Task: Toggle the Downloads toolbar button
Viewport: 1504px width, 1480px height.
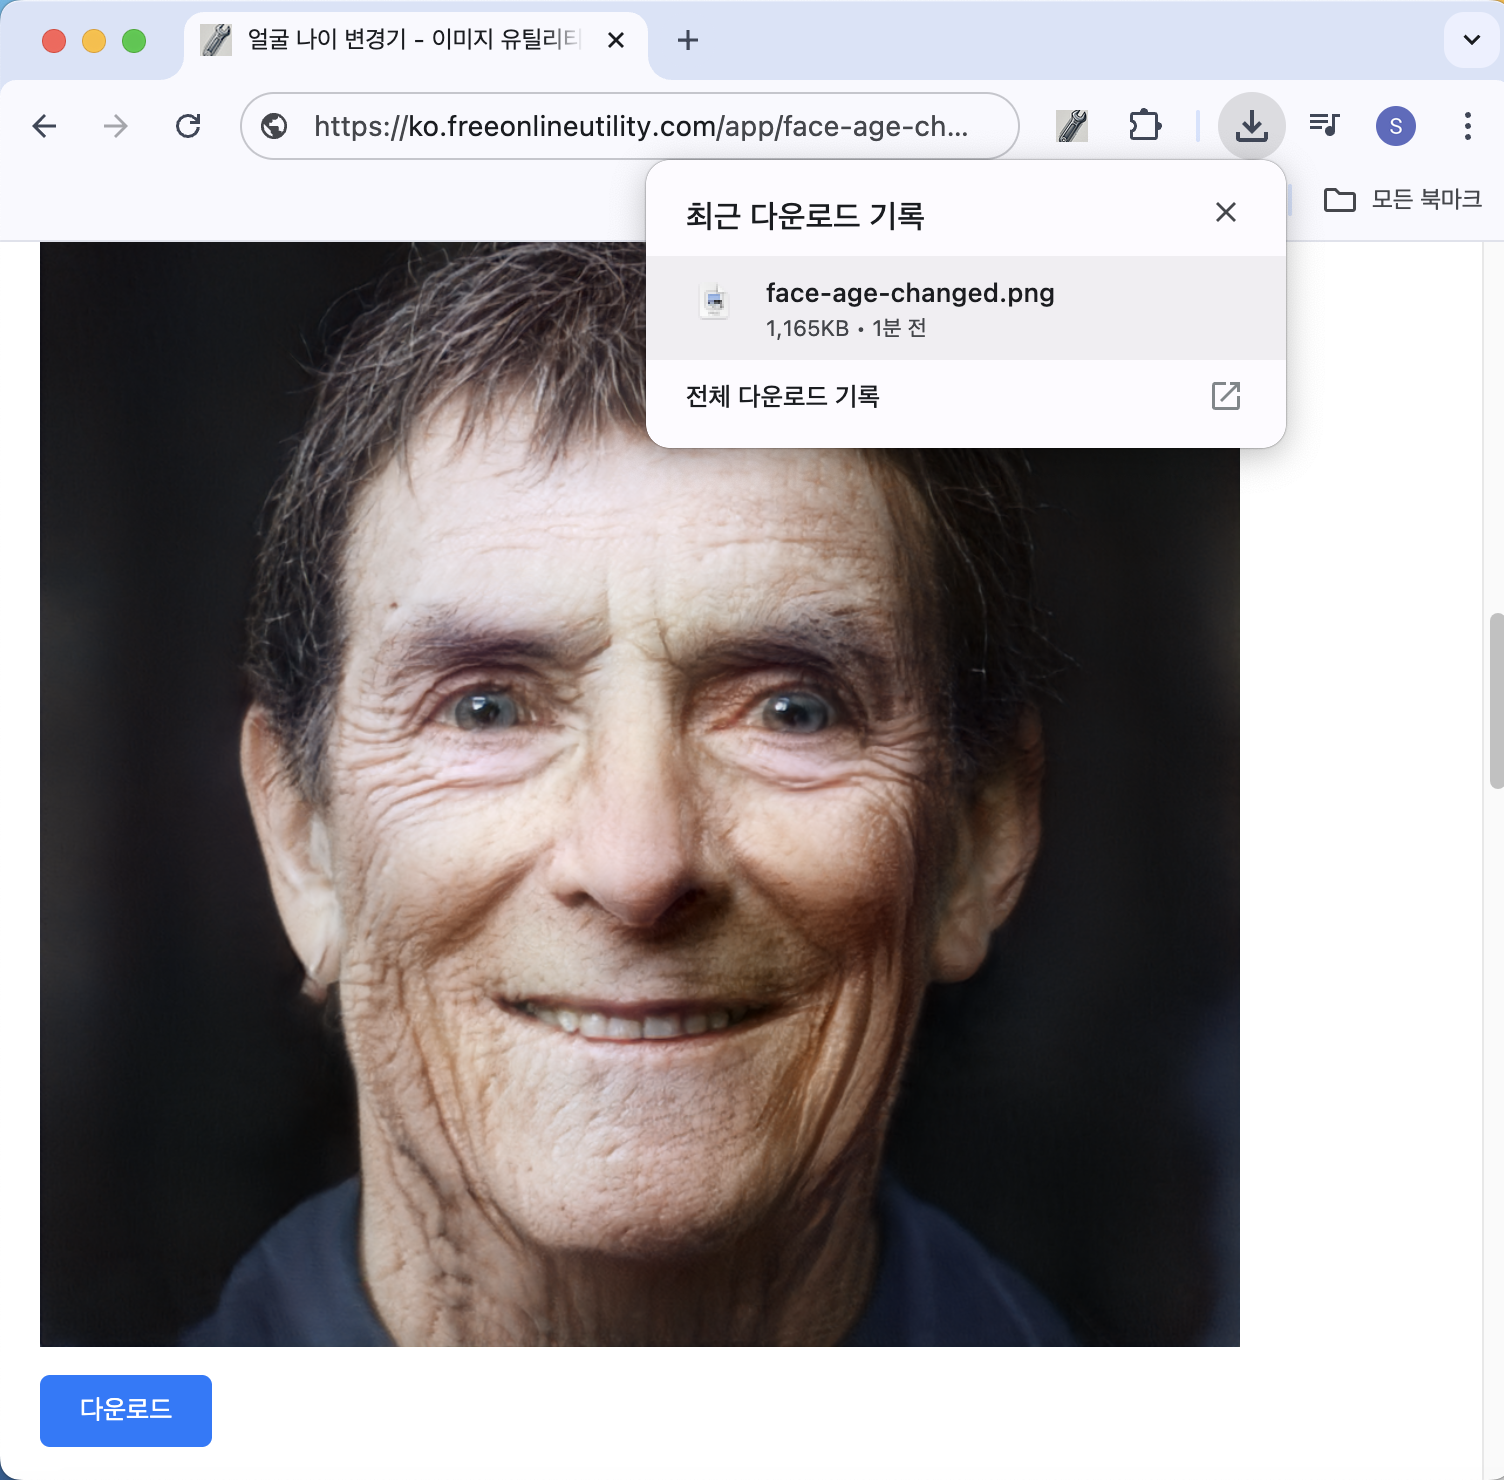Action: click(x=1251, y=126)
